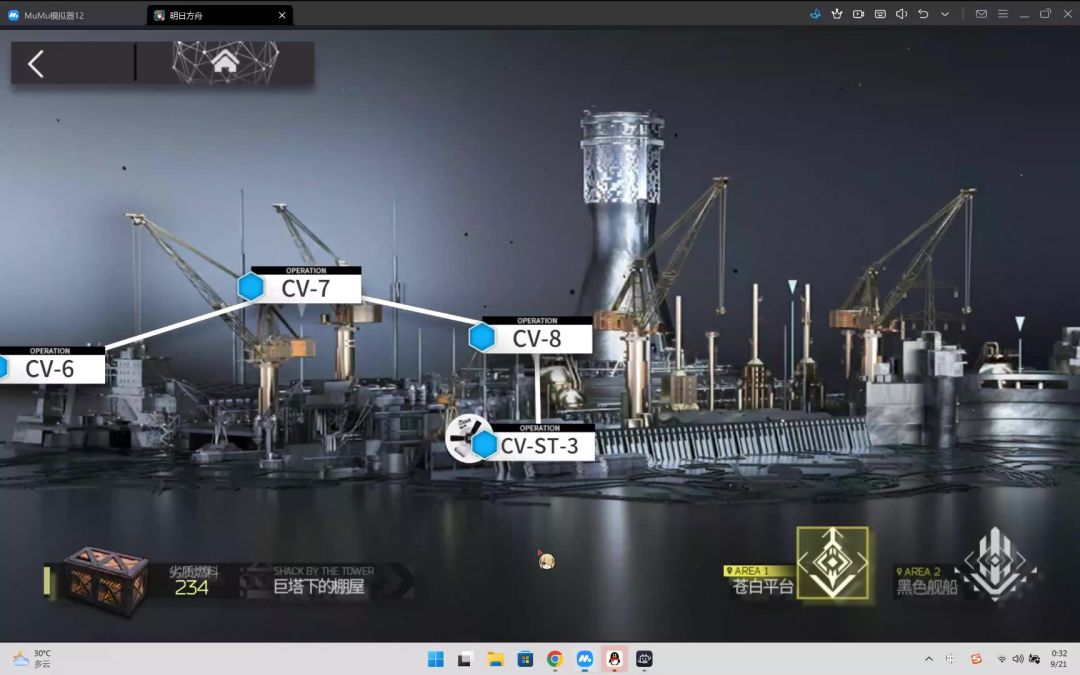Open the Windows Start menu
This screenshot has width=1080, height=675.
436,659
